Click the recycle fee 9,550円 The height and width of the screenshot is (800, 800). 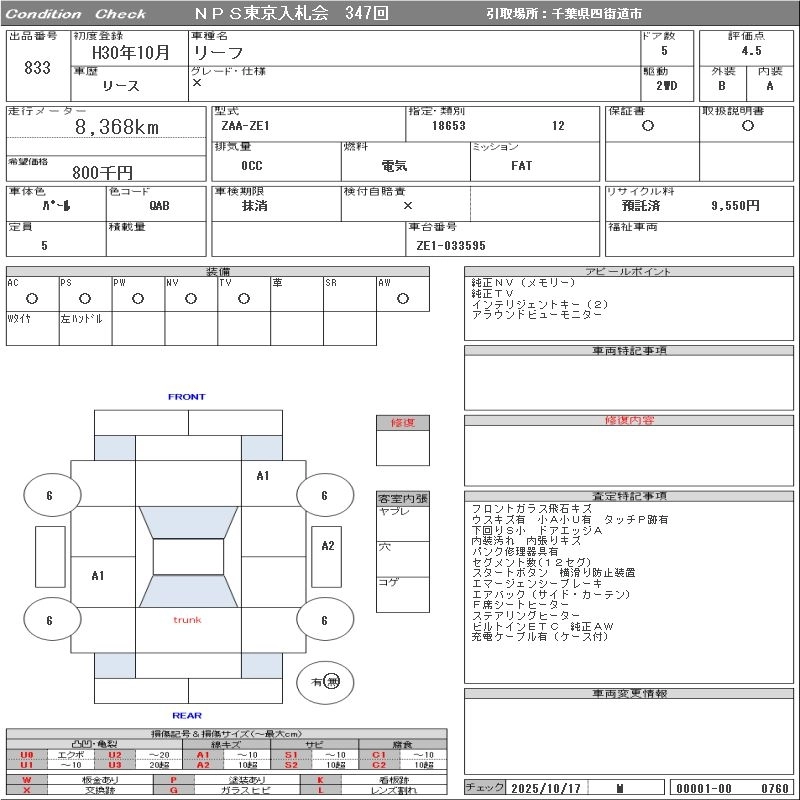click(735, 206)
